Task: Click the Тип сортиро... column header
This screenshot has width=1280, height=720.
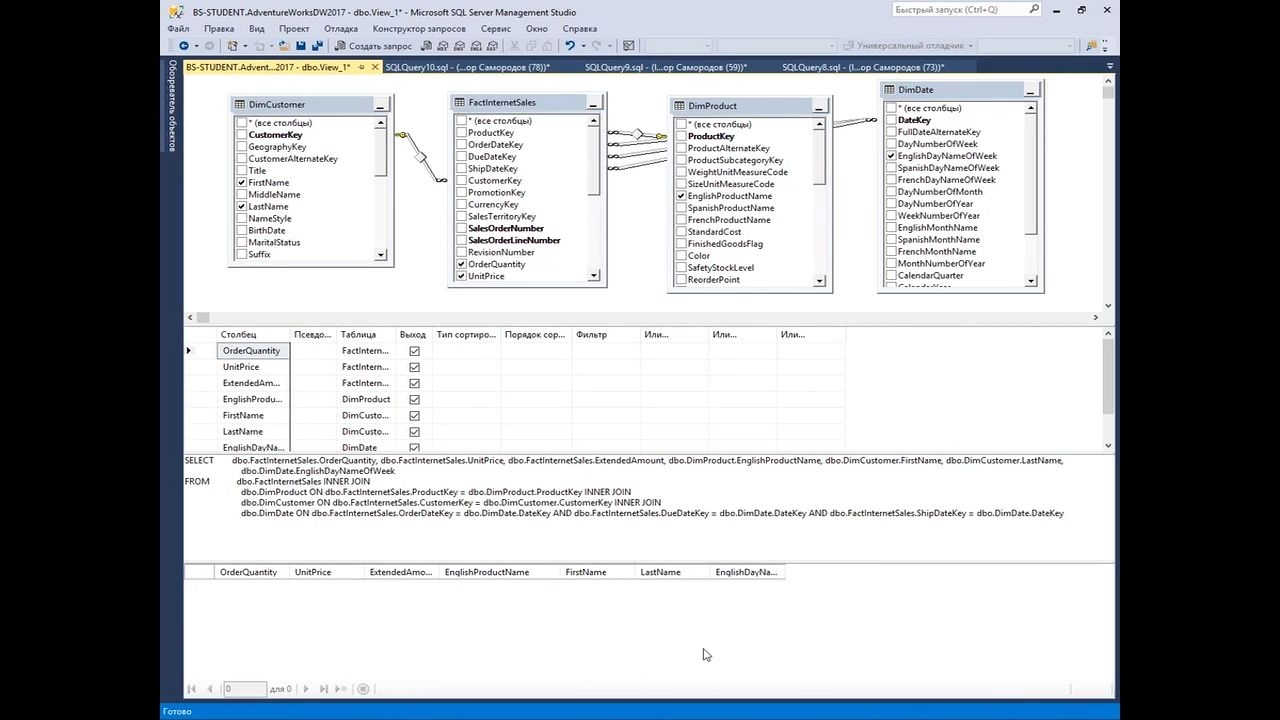Action: pos(466,335)
